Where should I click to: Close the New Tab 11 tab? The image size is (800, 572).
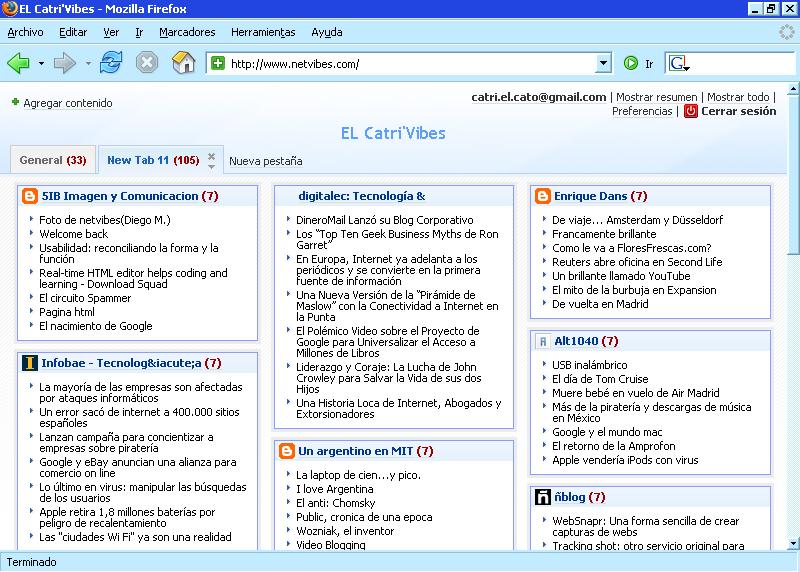(212, 156)
